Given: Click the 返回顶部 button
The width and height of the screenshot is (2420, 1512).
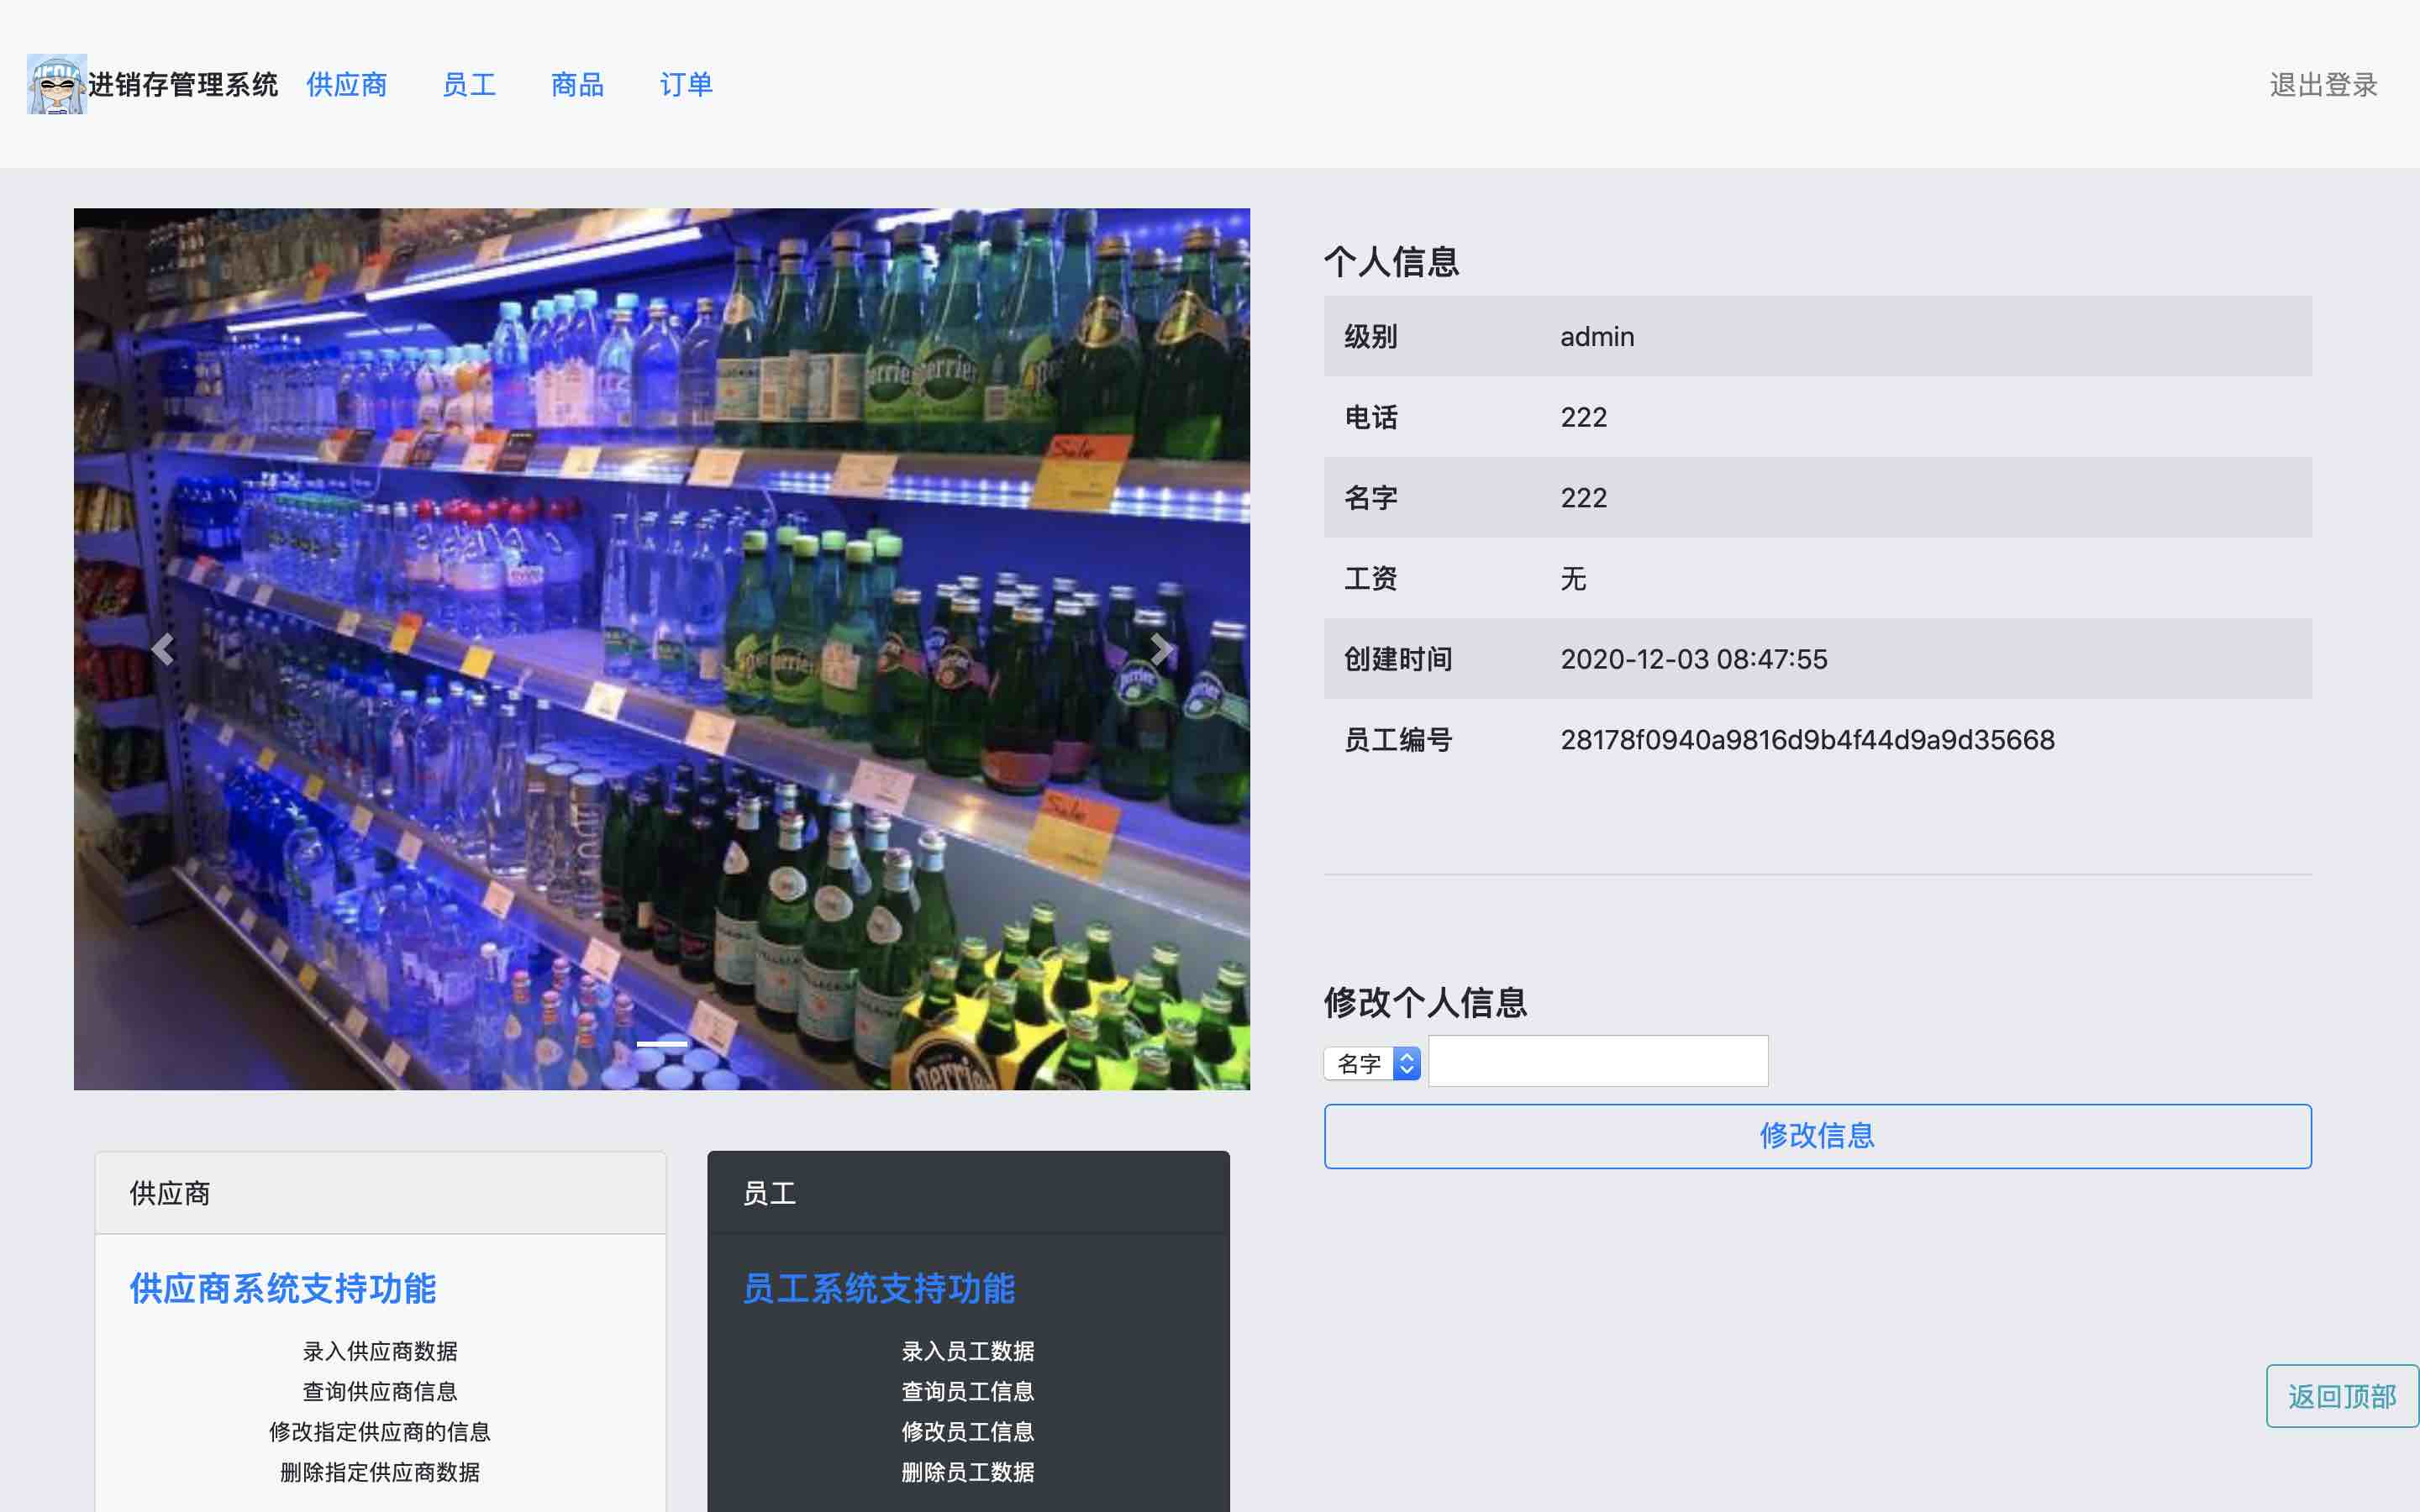Looking at the screenshot, I should coord(2341,1396).
